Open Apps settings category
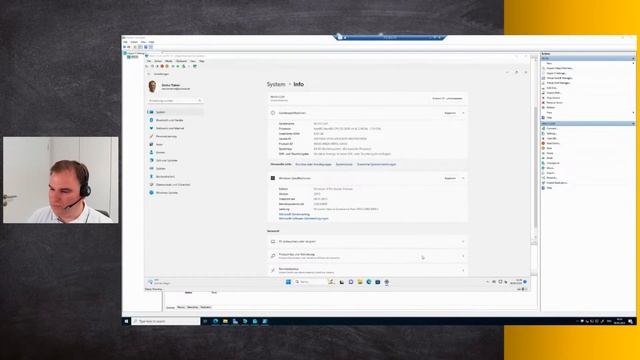This screenshot has width=640, height=360. click(175, 144)
